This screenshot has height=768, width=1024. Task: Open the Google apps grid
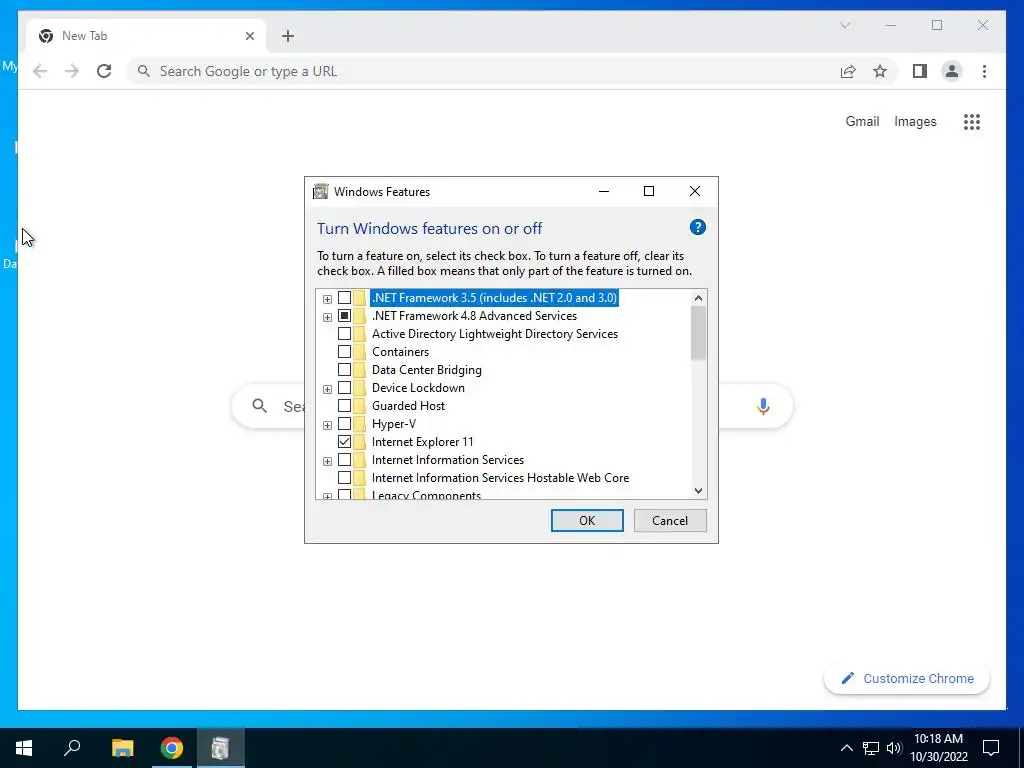pos(972,121)
